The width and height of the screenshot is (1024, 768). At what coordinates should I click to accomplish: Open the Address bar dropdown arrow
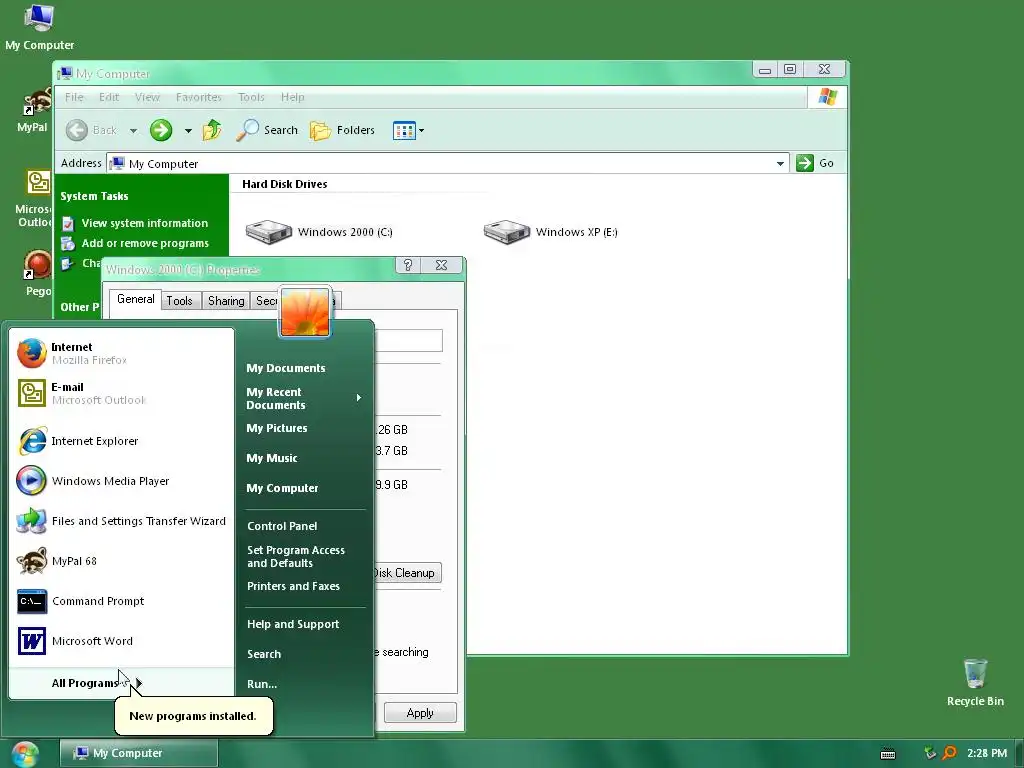(780, 163)
